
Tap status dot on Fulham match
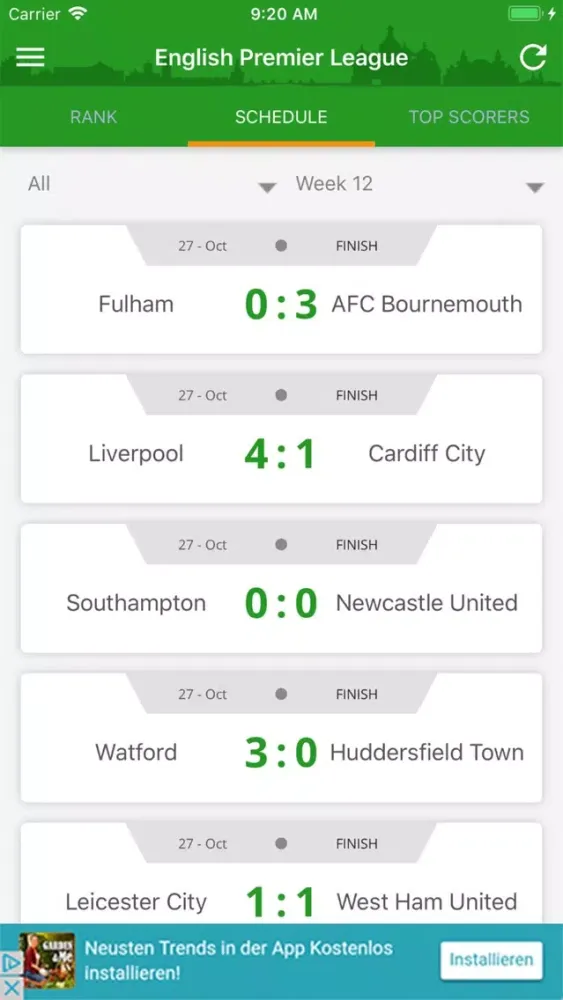(281, 246)
